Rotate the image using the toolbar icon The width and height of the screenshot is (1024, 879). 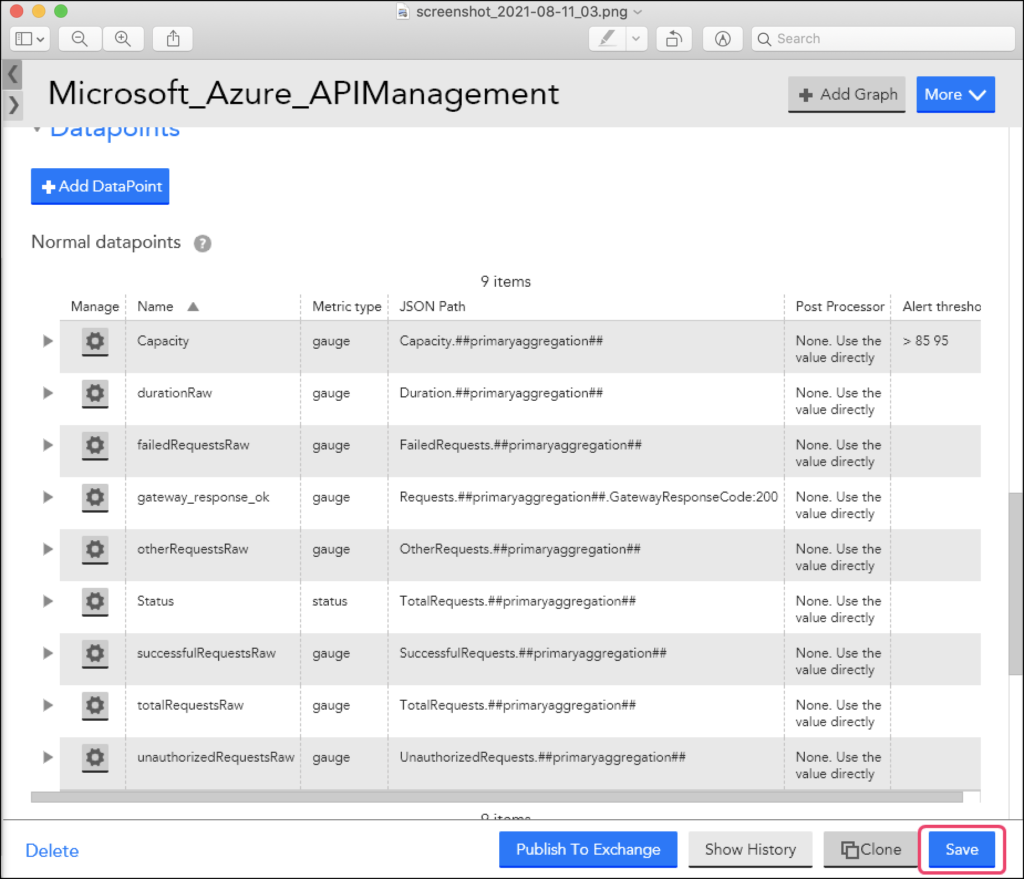(x=674, y=39)
